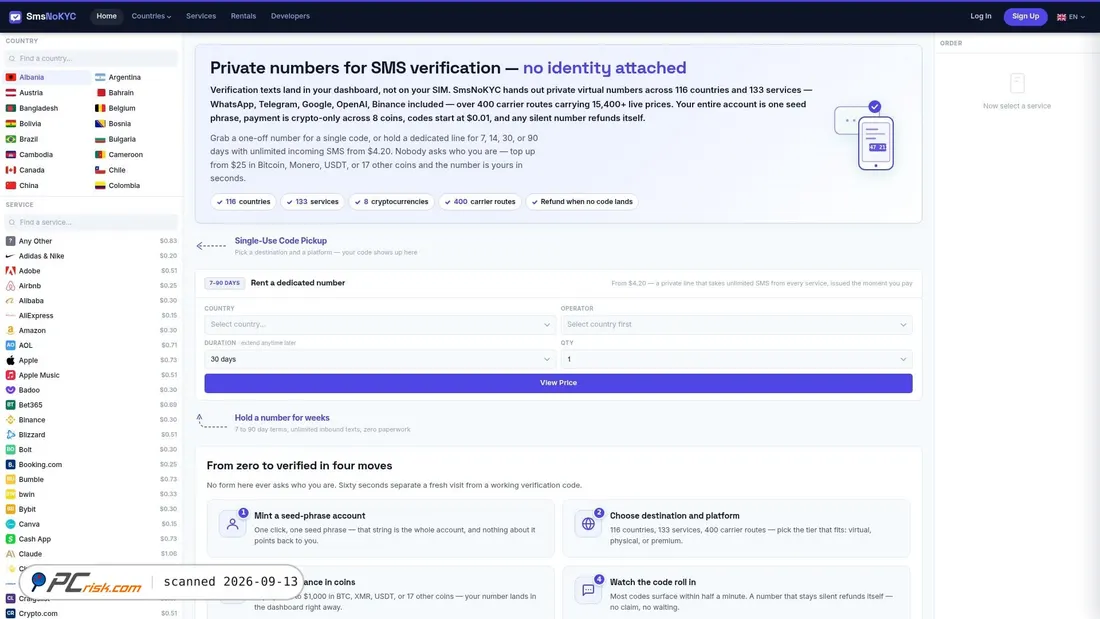
Task: Select the Bolt service row
Action: [x=91, y=450]
